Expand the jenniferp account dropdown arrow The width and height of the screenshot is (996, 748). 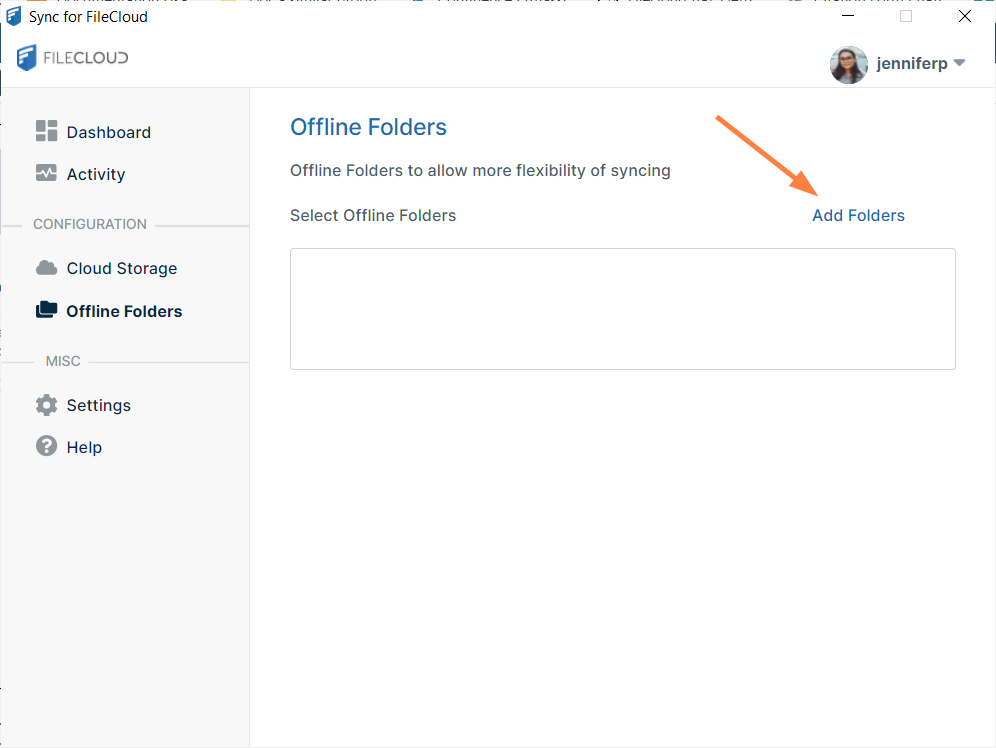coord(961,63)
